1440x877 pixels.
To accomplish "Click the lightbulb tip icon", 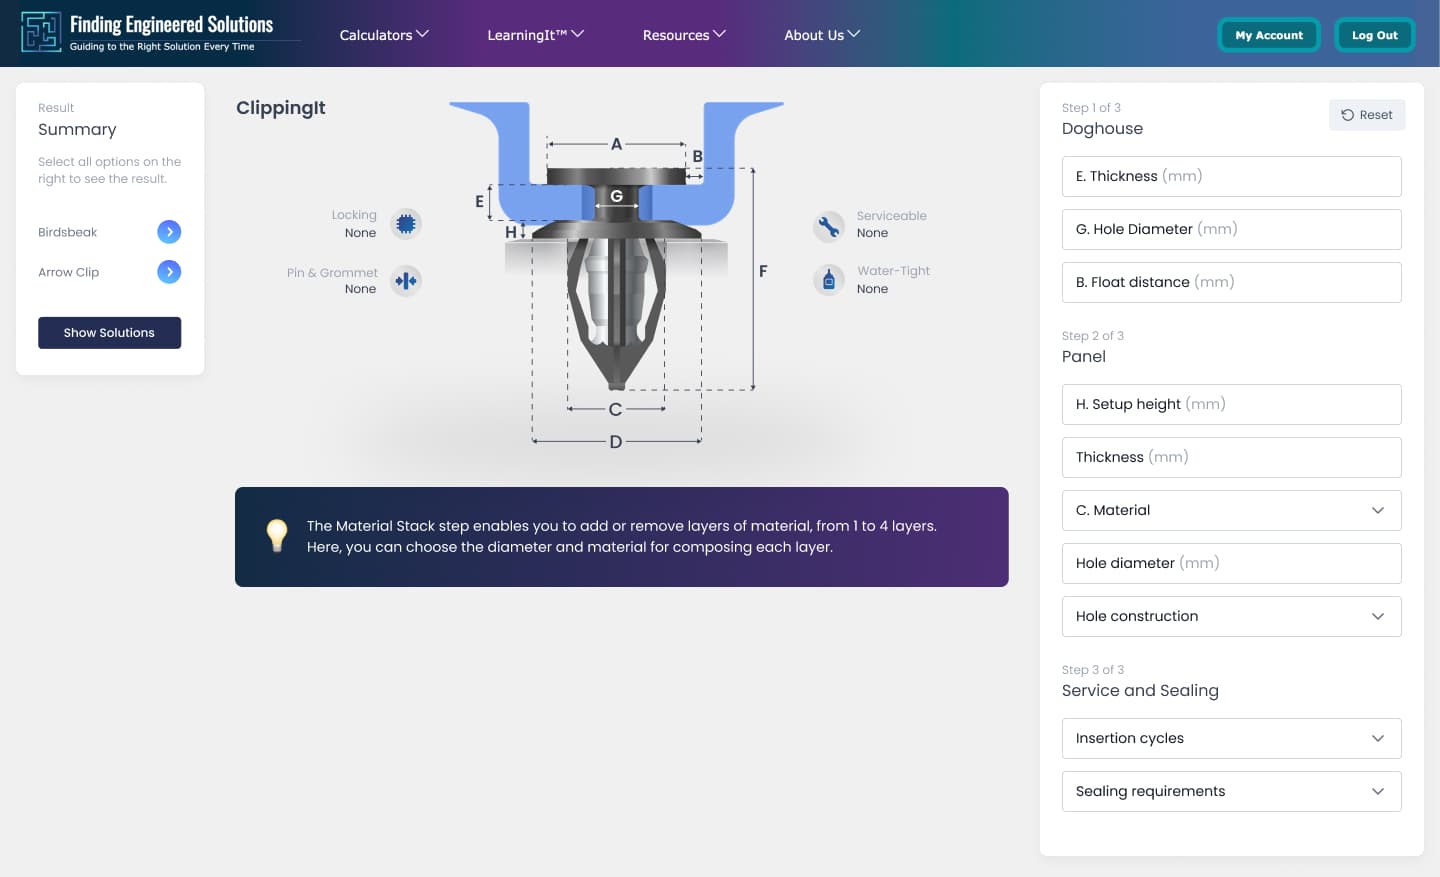I will point(277,535).
